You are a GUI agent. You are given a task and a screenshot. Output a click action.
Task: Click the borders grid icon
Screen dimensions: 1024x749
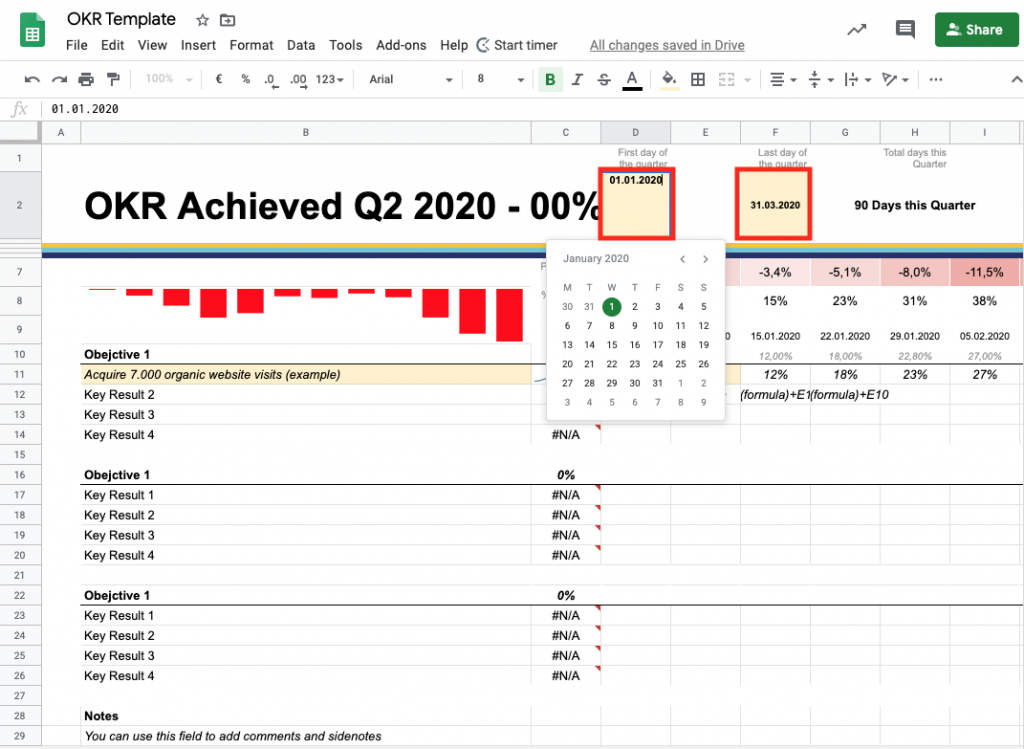[x=698, y=79]
